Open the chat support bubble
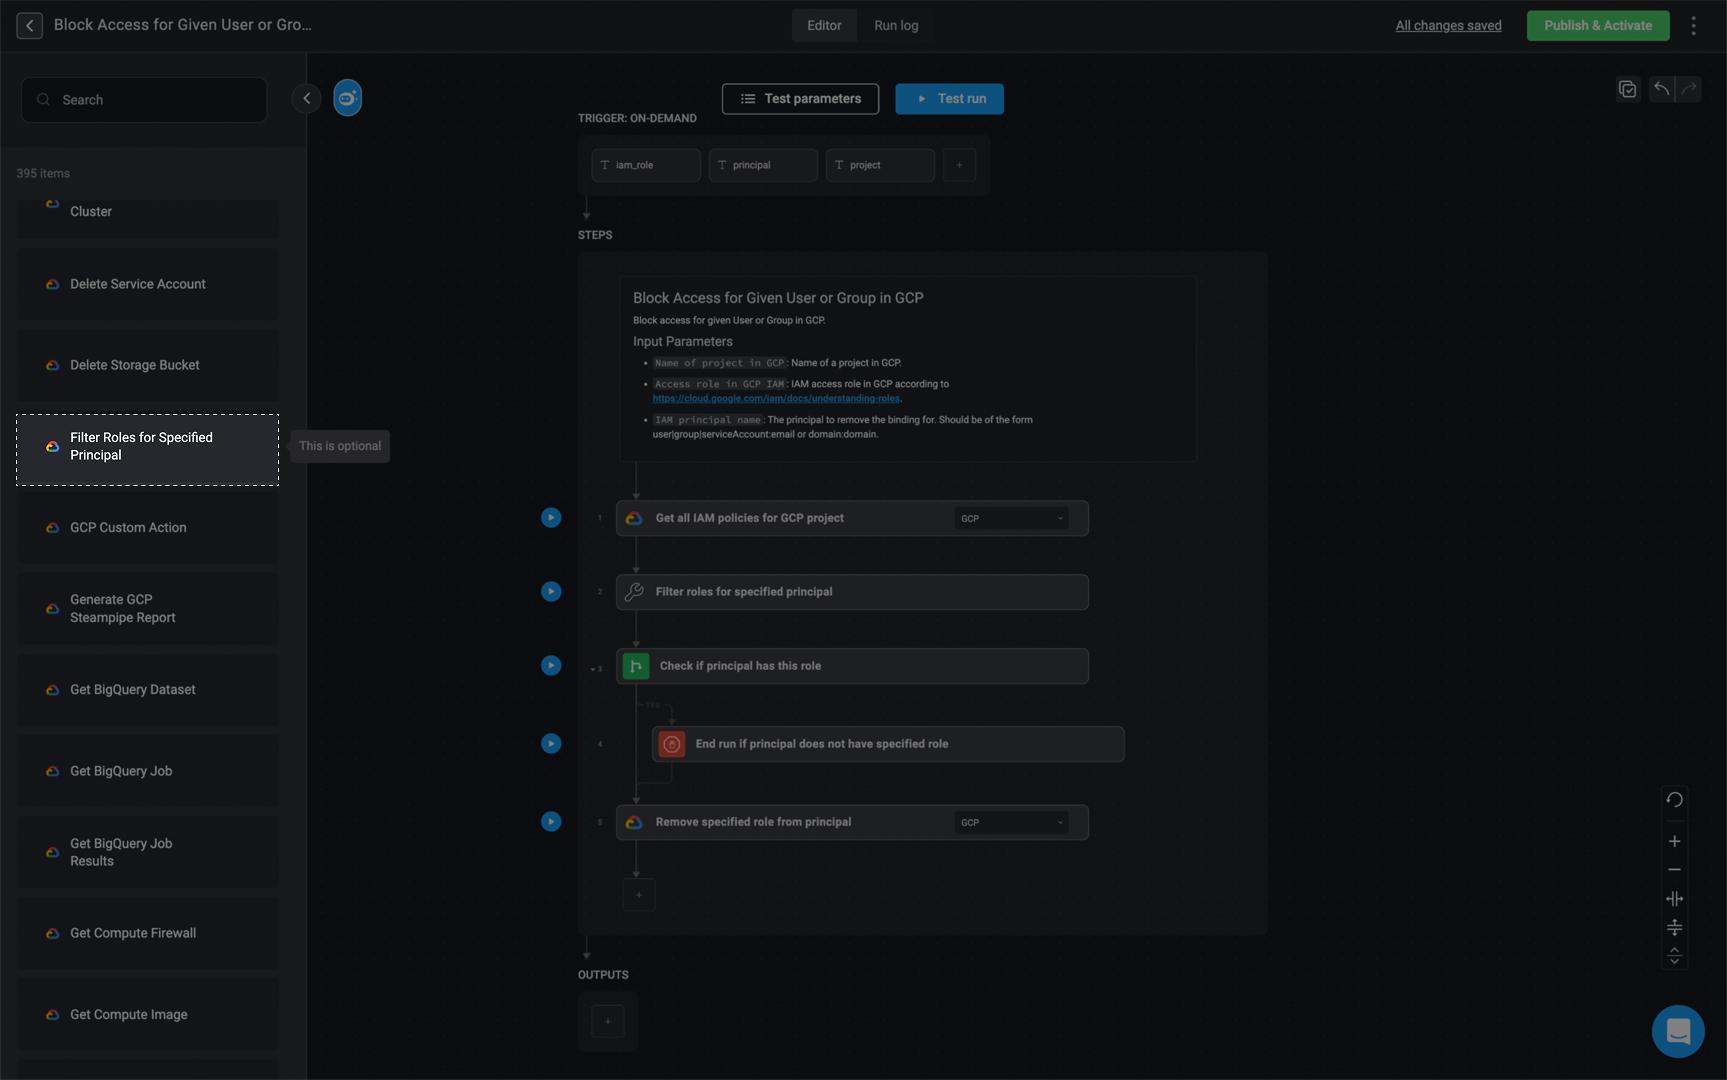Image resolution: width=1727 pixels, height=1080 pixels. pos(1678,1031)
